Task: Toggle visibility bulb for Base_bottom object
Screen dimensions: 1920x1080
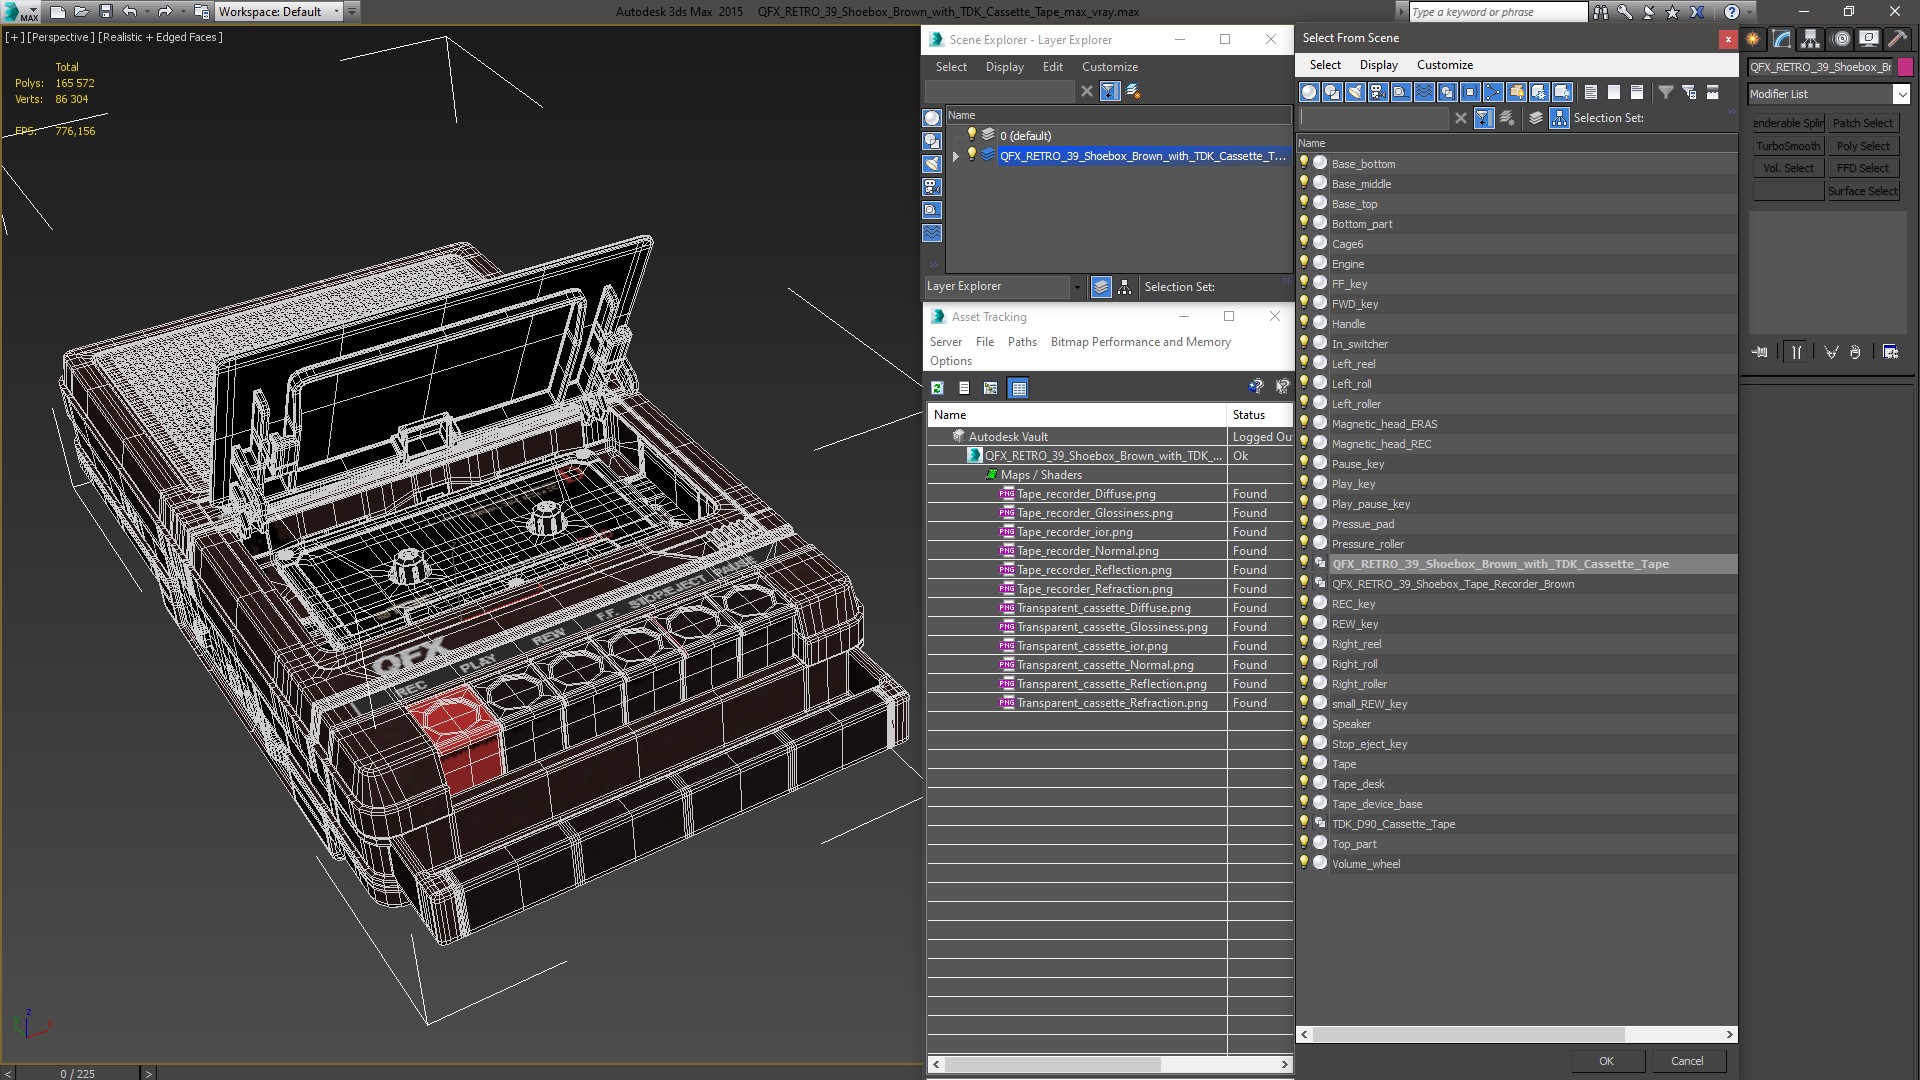Action: 1304,163
